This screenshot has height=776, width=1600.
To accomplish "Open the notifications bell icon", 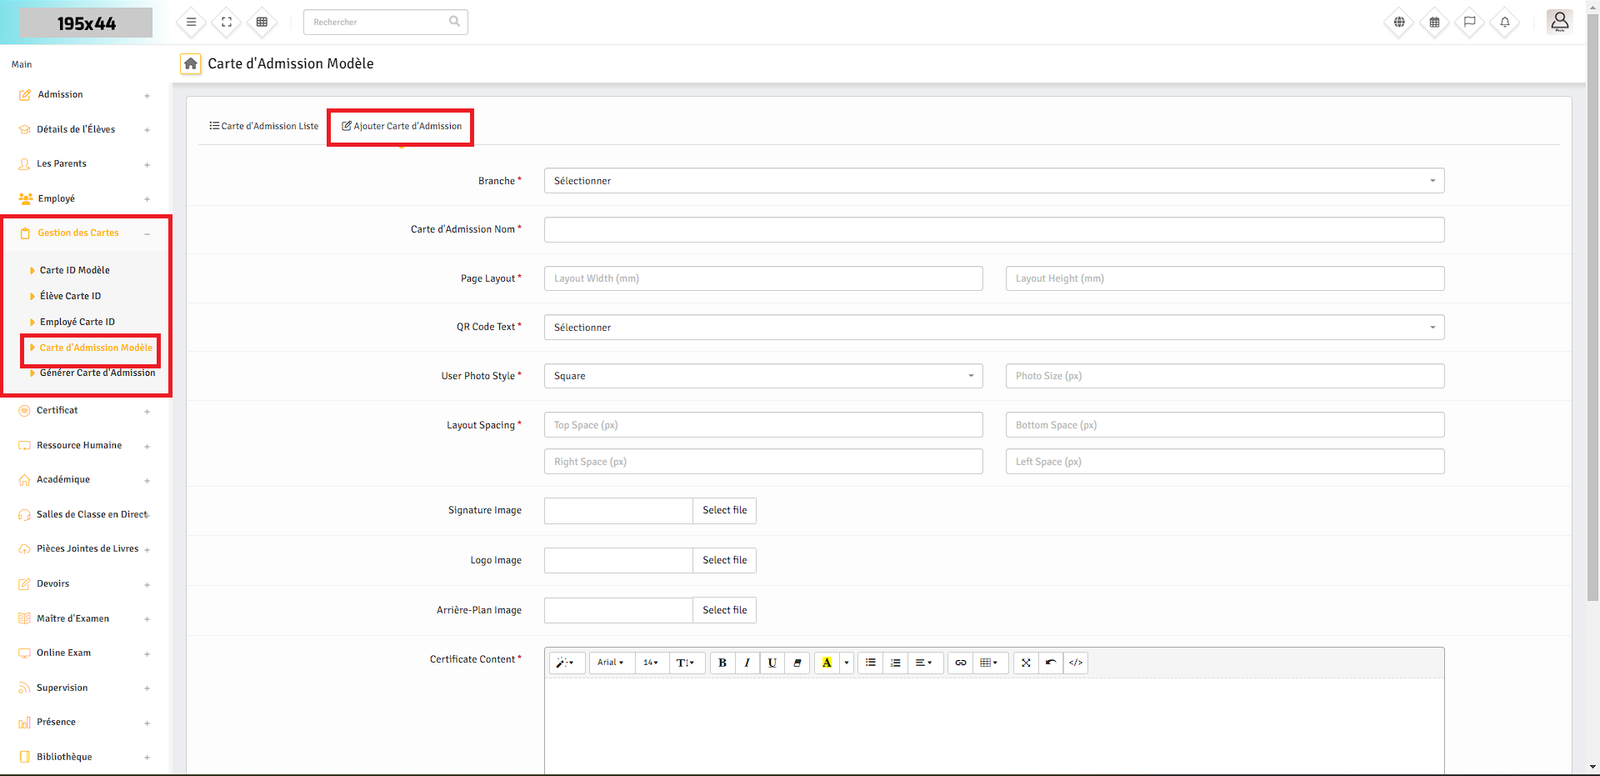I will [1504, 22].
